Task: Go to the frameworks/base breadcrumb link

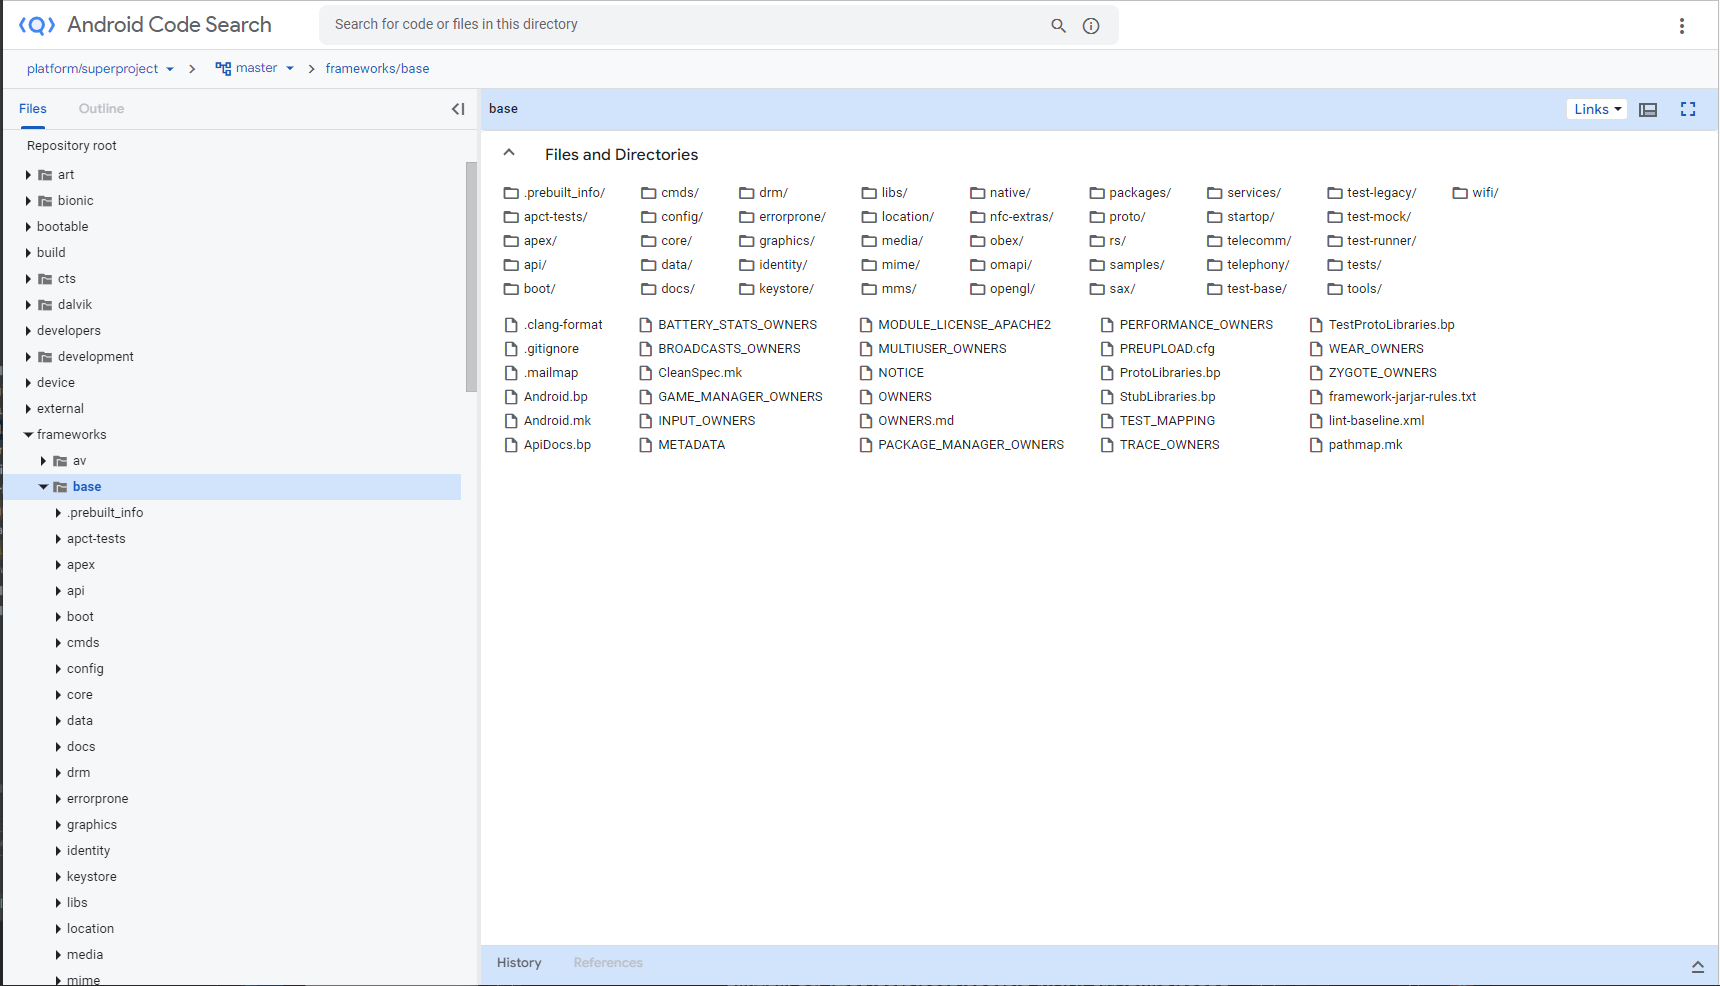Action: click(x=377, y=69)
